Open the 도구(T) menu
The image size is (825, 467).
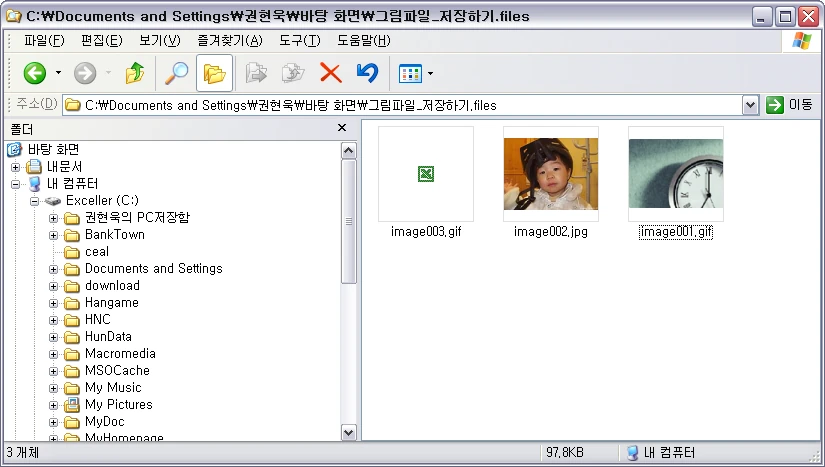coord(299,40)
